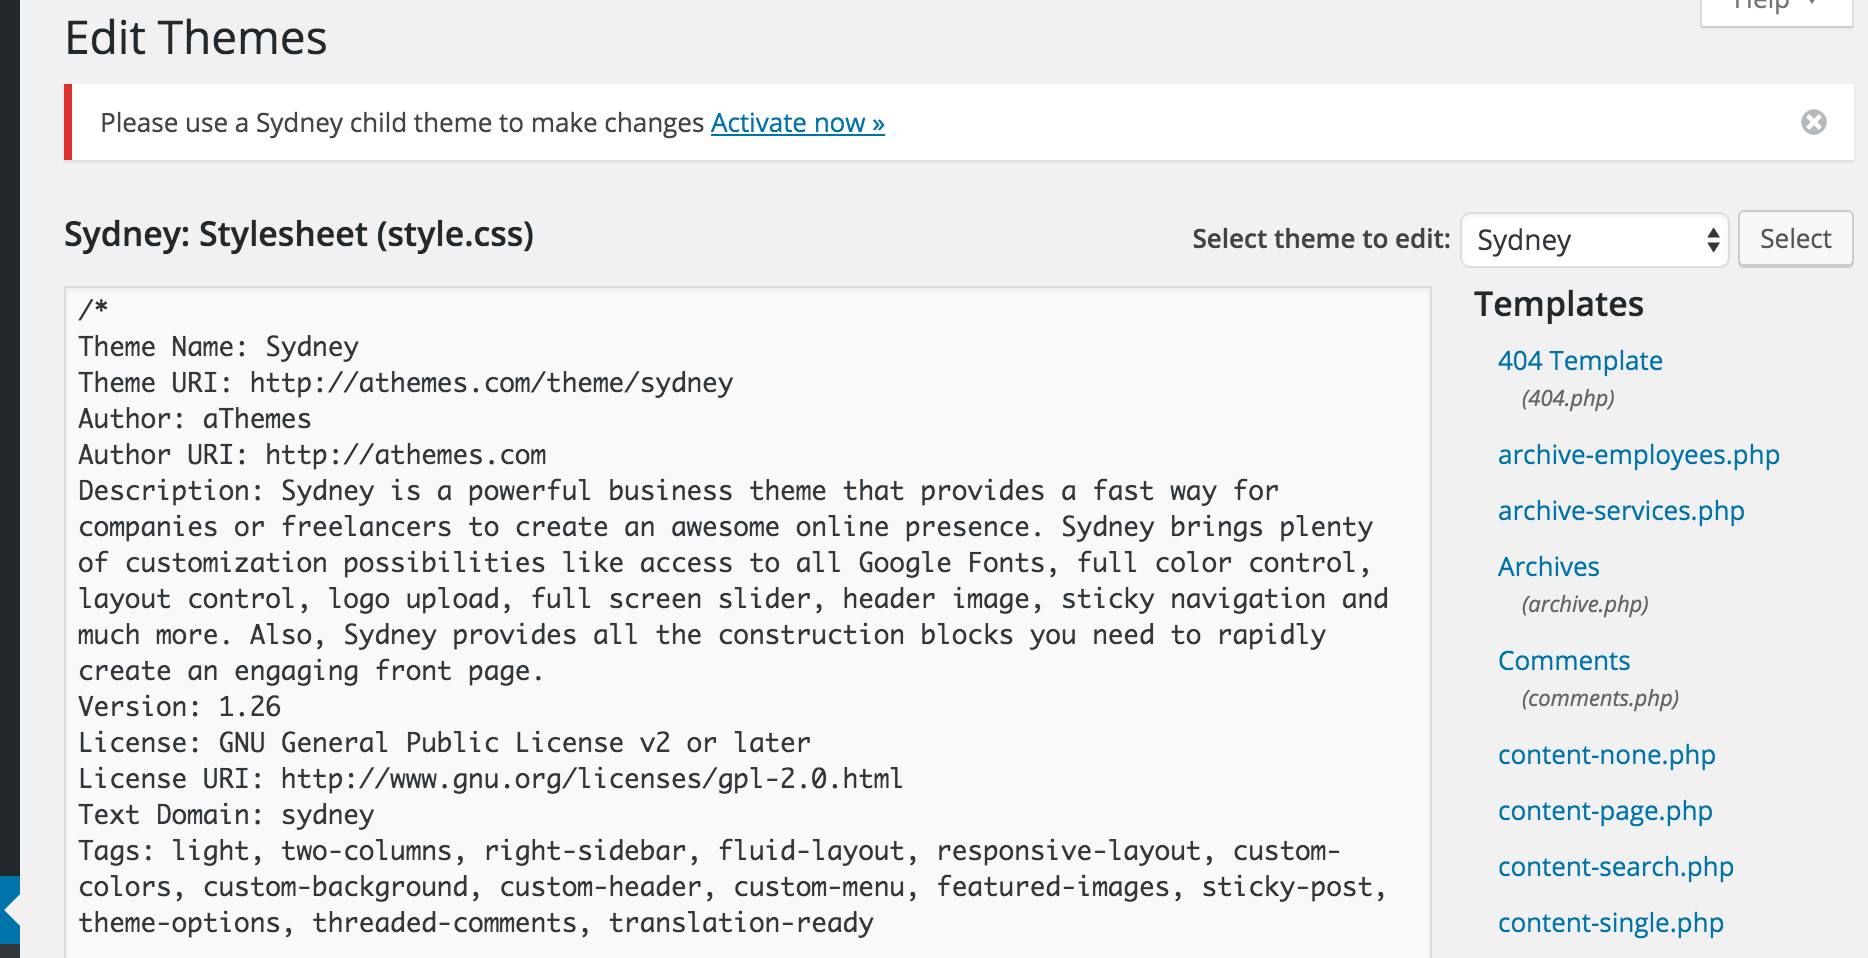Open the 404 Template file
Image resolution: width=1868 pixels, height=958 pixels.
(1579, 361)
